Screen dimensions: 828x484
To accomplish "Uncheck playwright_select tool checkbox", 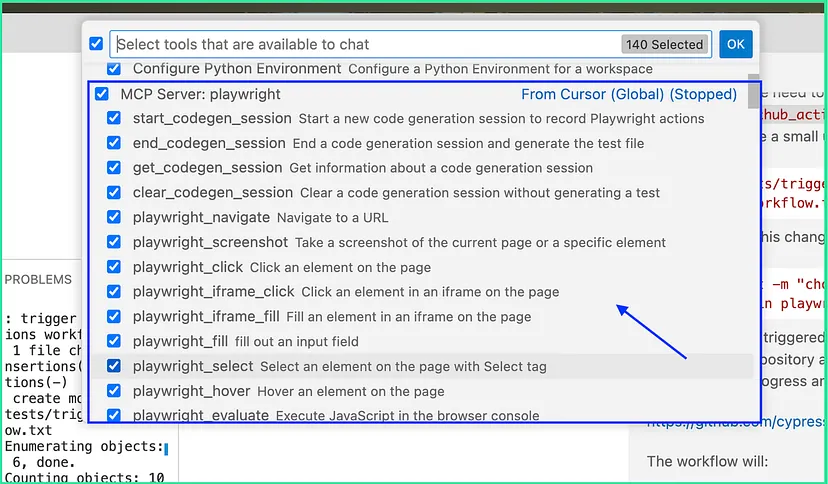I will 114,366.
